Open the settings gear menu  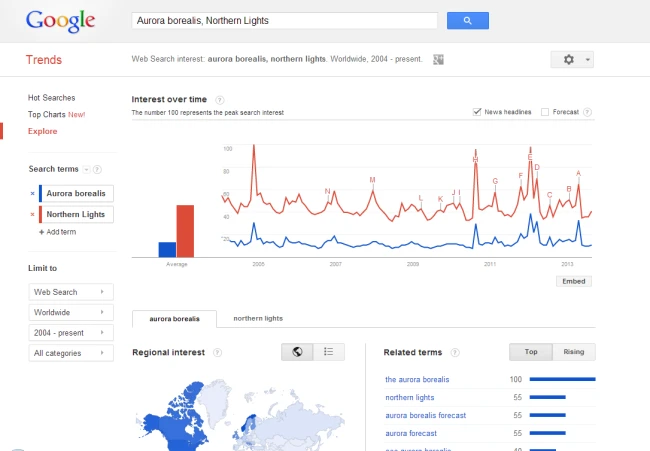pyautogui.click(x=568, y=60)
